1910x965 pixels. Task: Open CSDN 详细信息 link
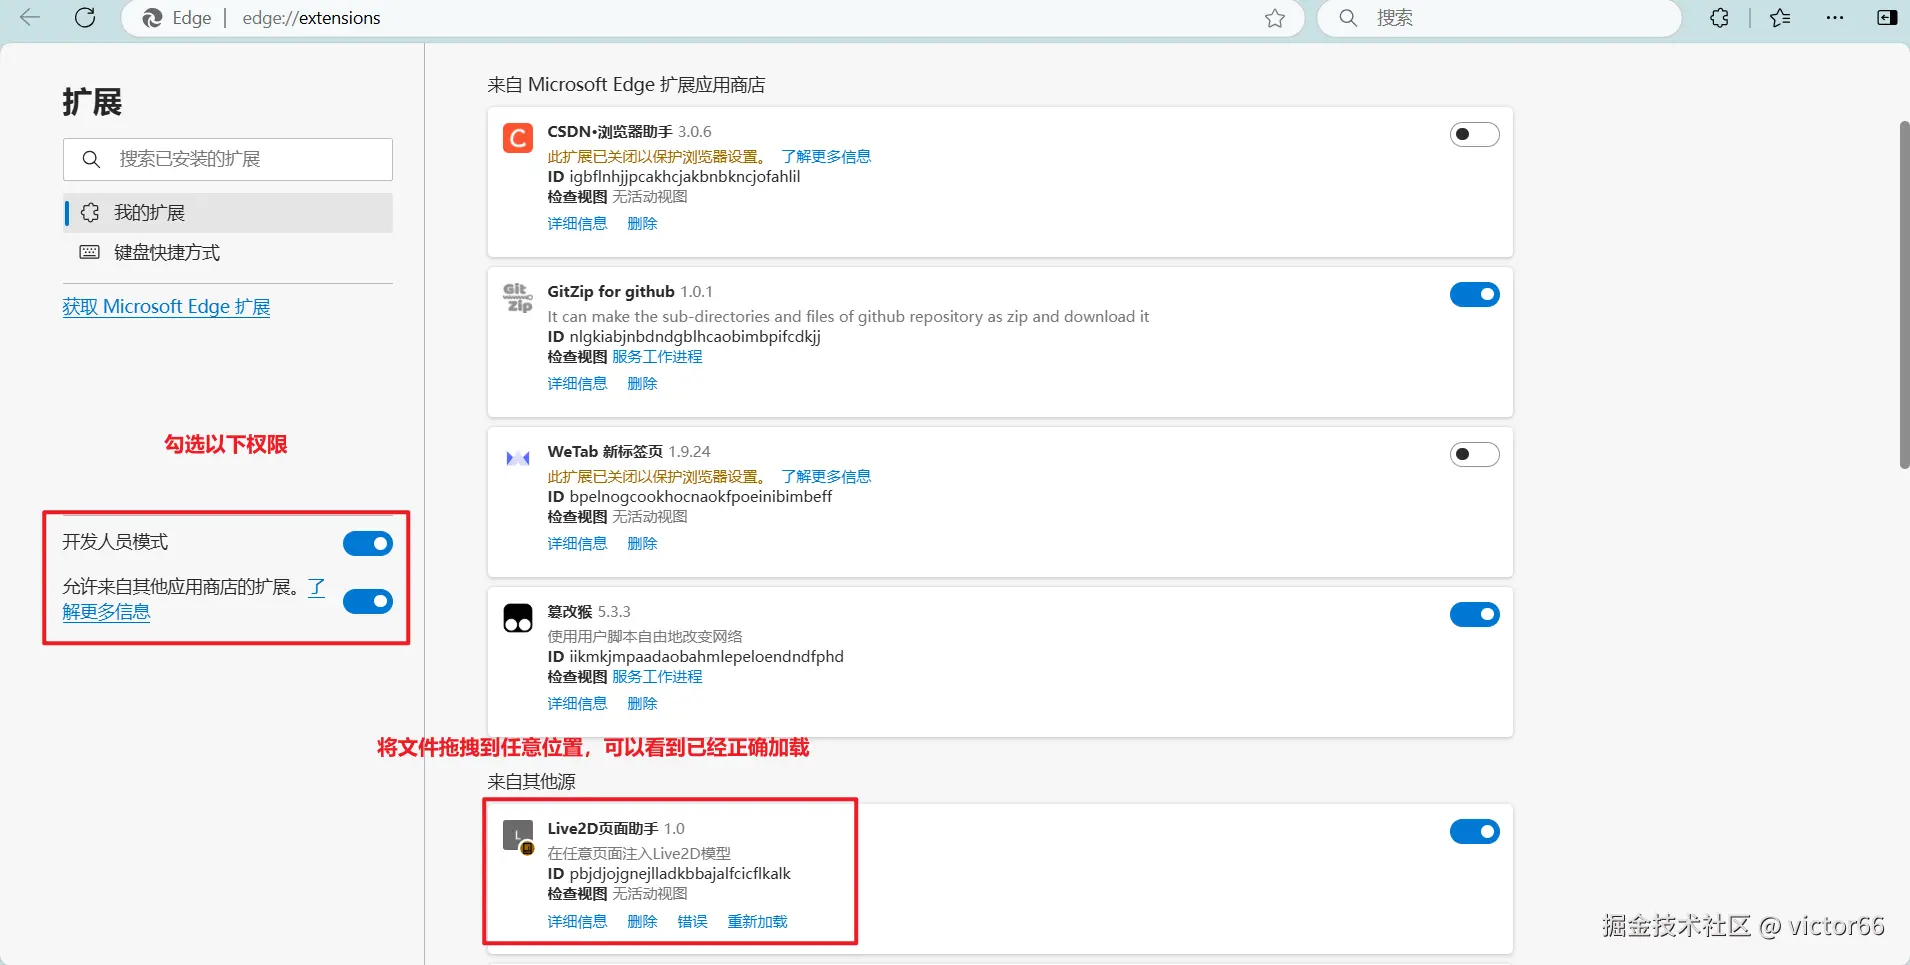tap(577, 224)
